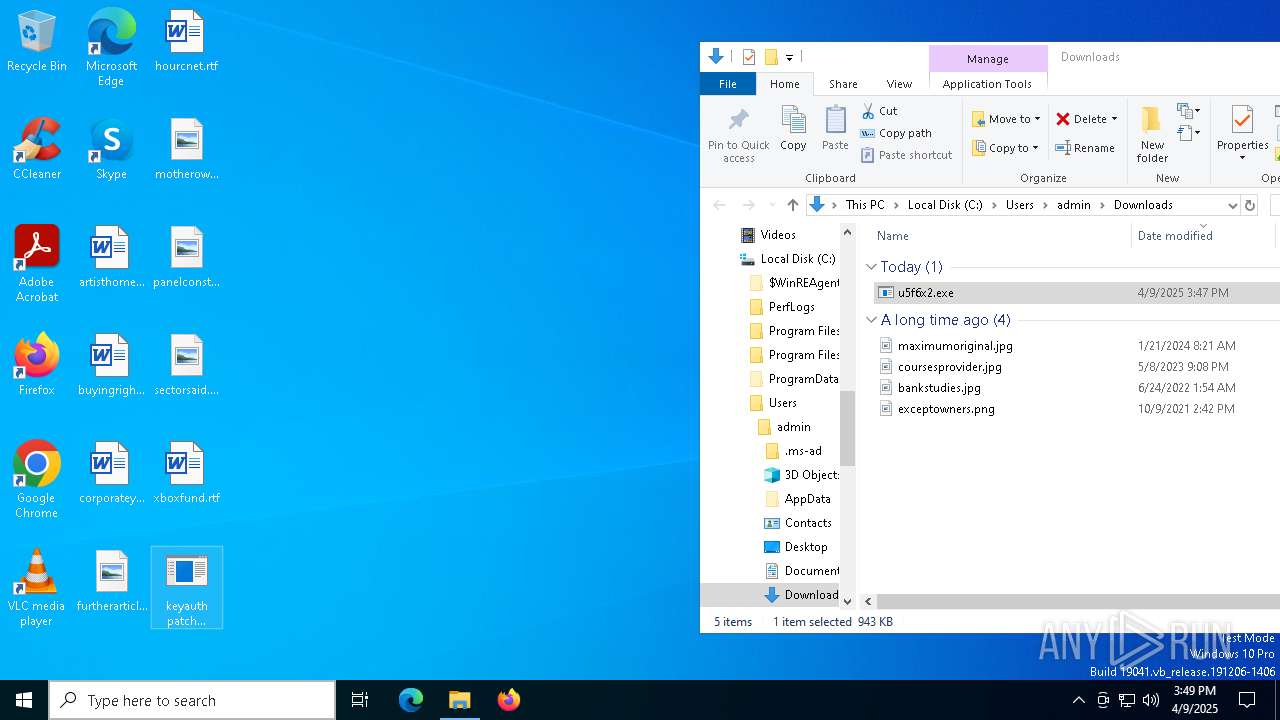
Task: Open Windows Start menu
Action: click(24, 700)
